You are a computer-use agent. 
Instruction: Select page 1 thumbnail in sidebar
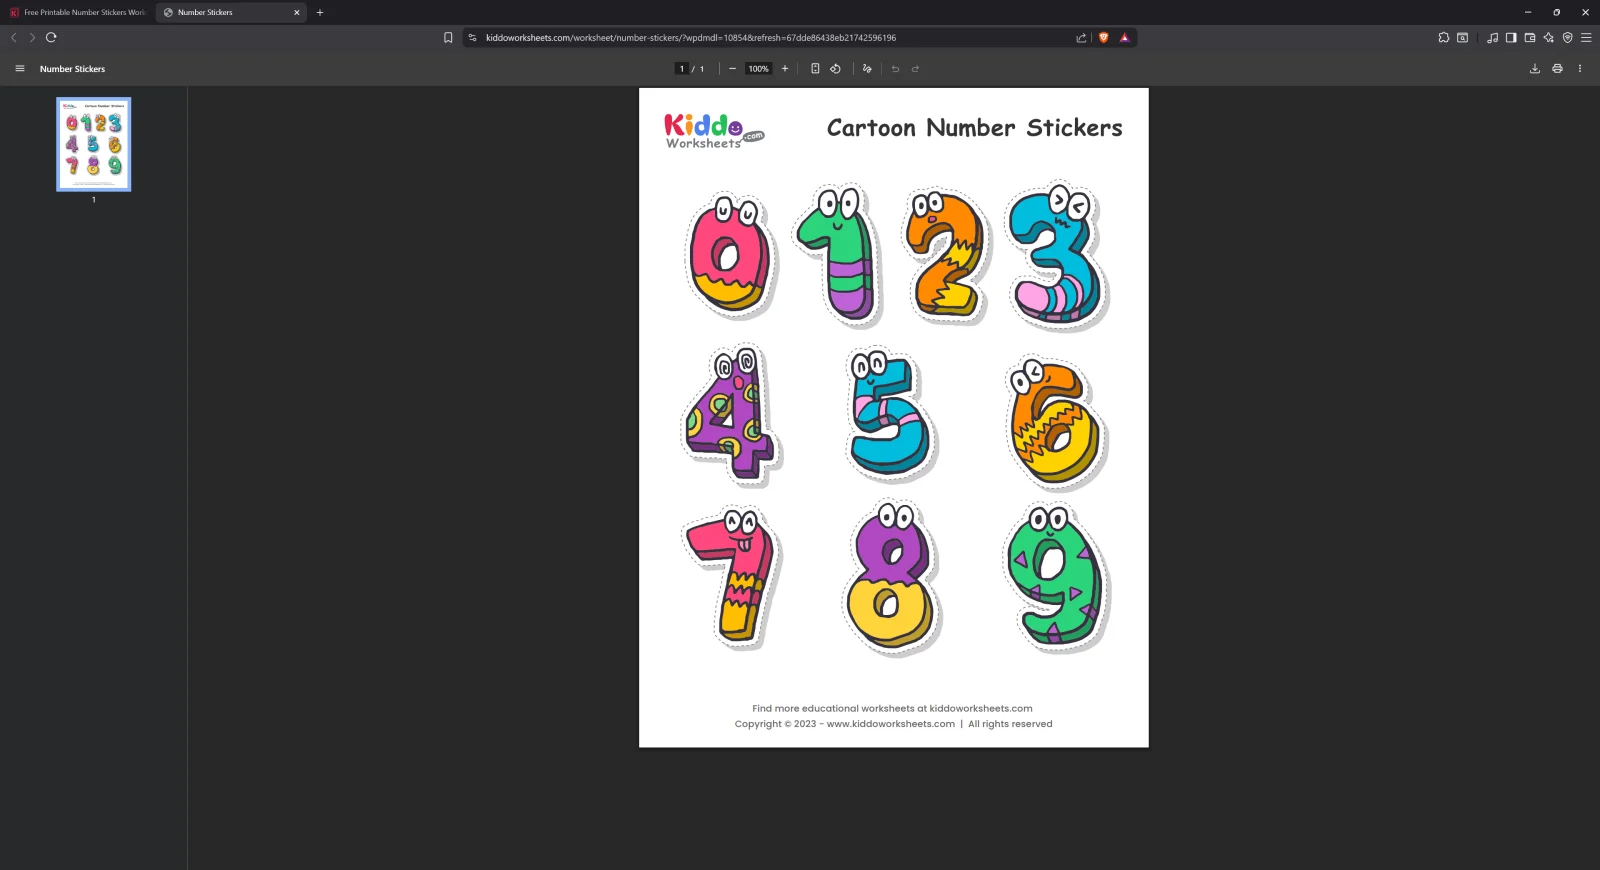coord(94,144)
